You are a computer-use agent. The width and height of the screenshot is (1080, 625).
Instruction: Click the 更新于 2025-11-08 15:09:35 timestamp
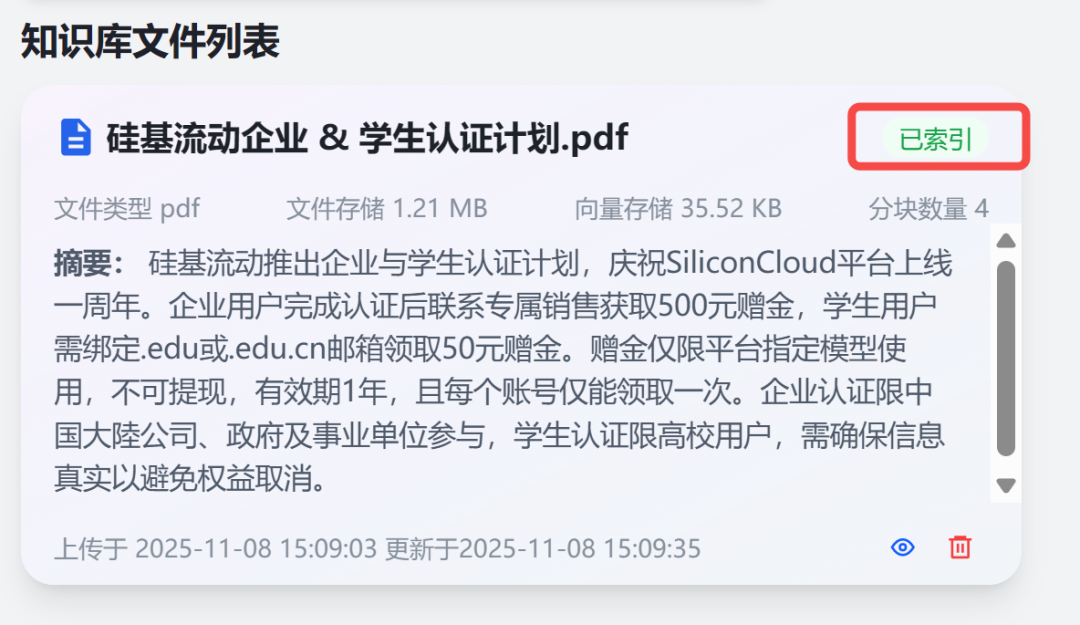tap(543, 549)
